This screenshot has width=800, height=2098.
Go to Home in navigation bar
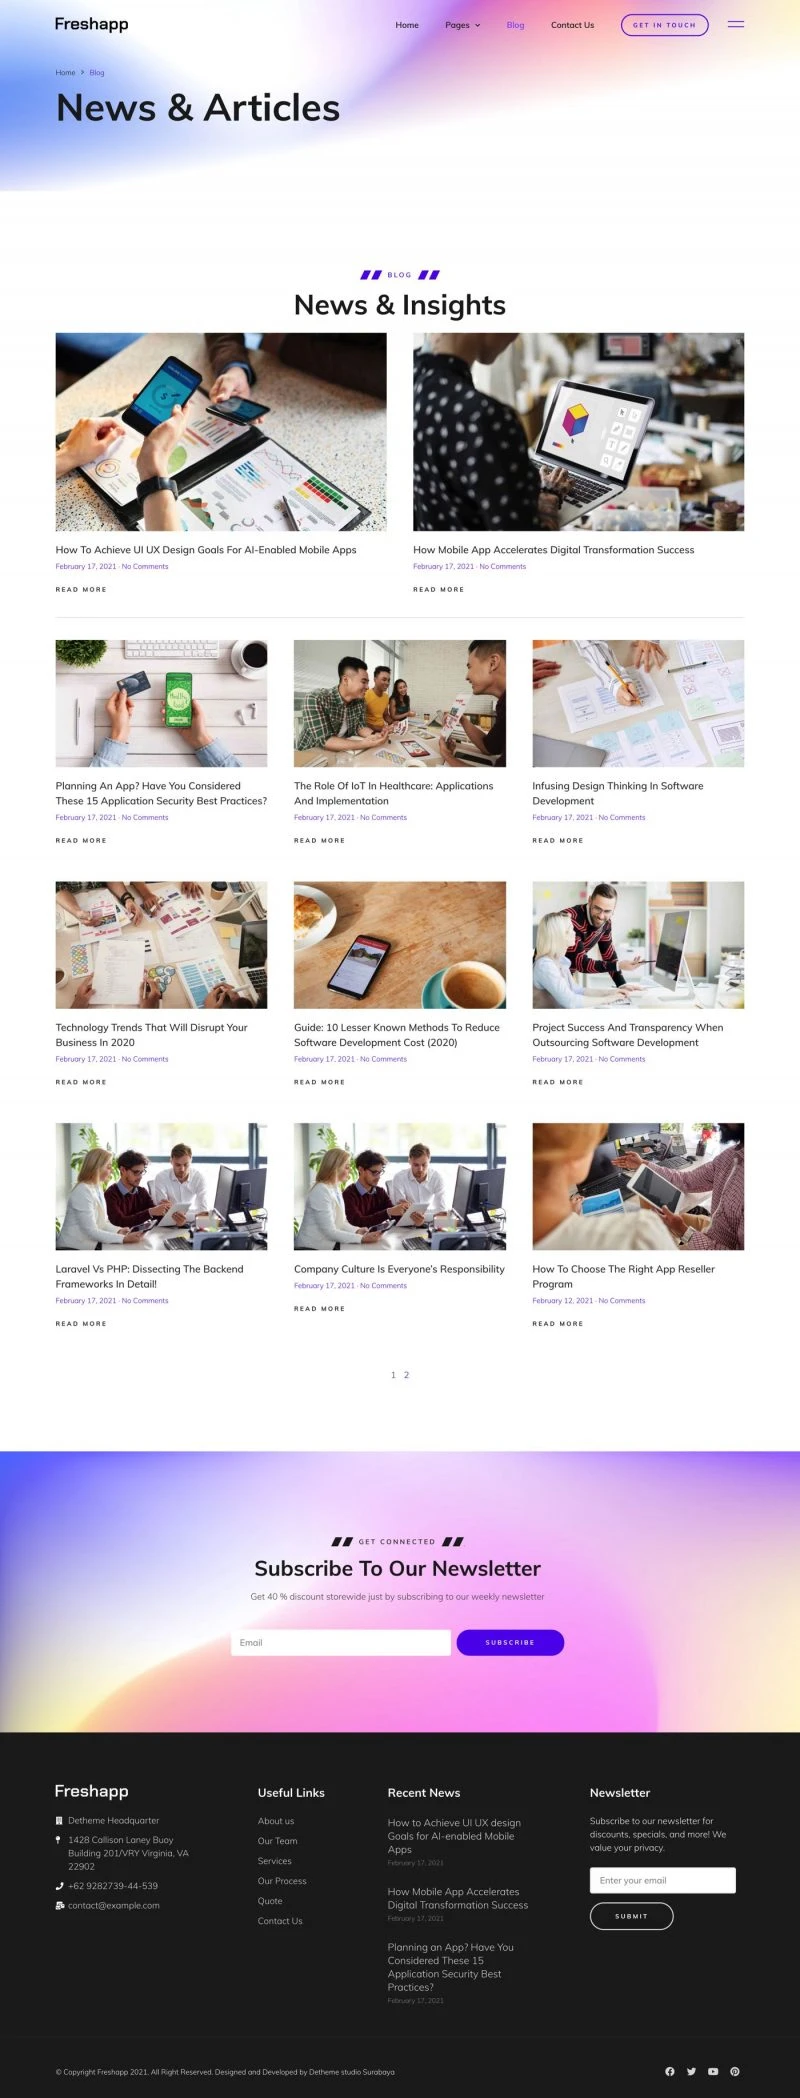407,25
